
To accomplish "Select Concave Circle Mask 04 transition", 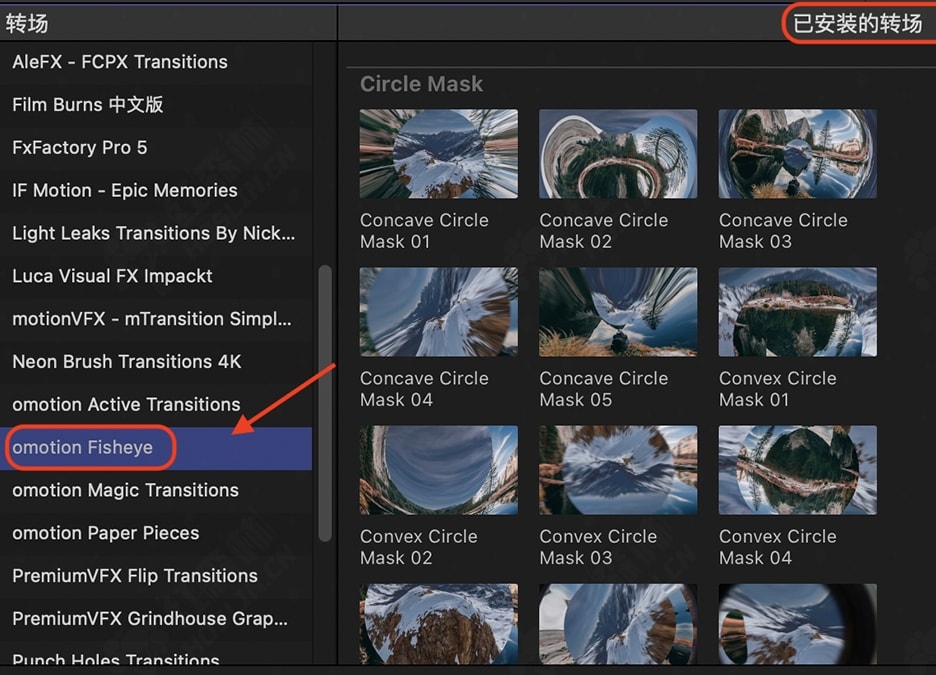I will pyautogui.click(x=438, y=312).
